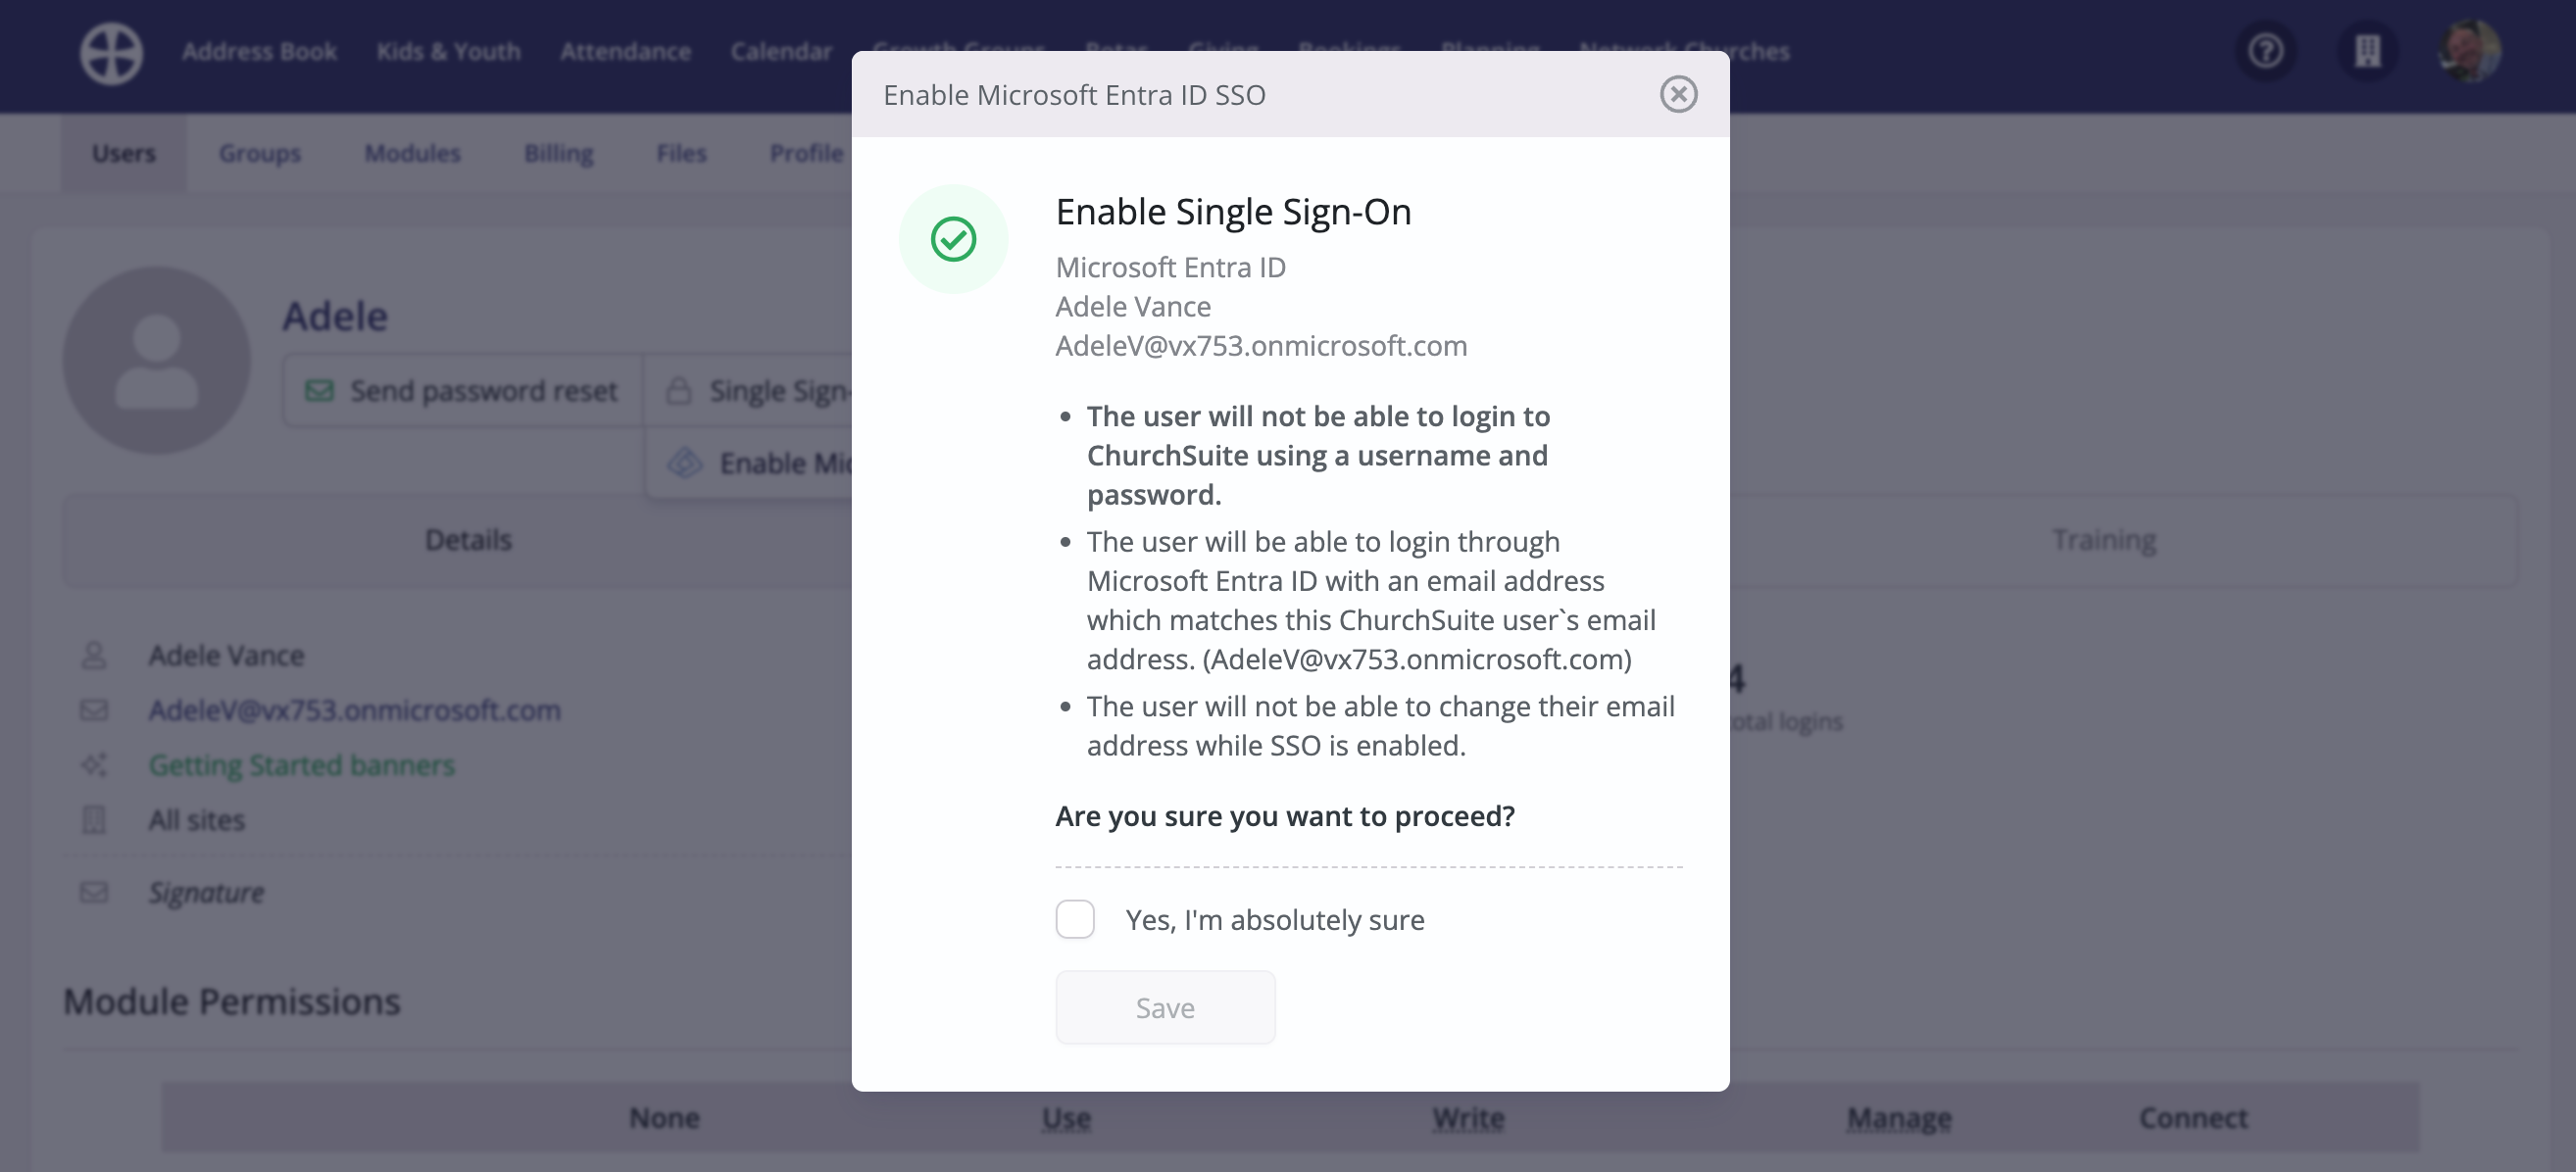Screen dimensions: 2576x1172
Task: Open the Address Book menu
Action: 259,51
